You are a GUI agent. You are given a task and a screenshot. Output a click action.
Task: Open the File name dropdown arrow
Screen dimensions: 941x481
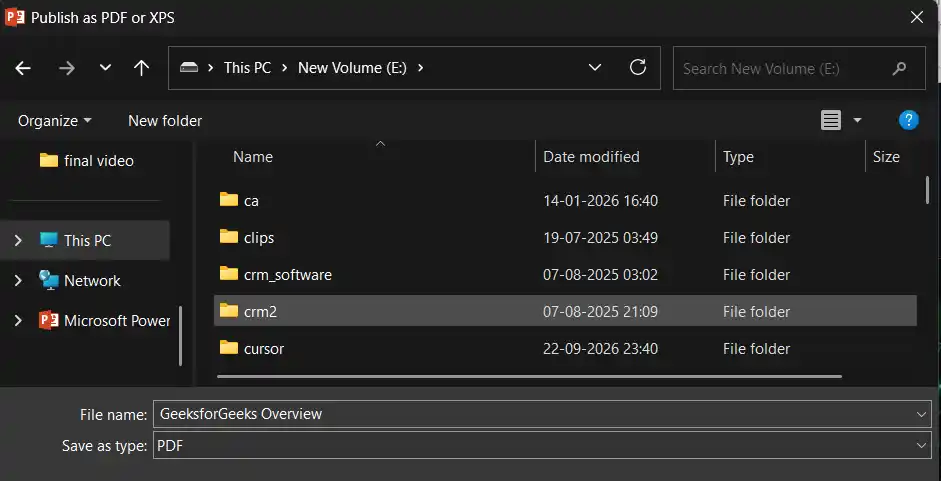(x=922, y=414)
